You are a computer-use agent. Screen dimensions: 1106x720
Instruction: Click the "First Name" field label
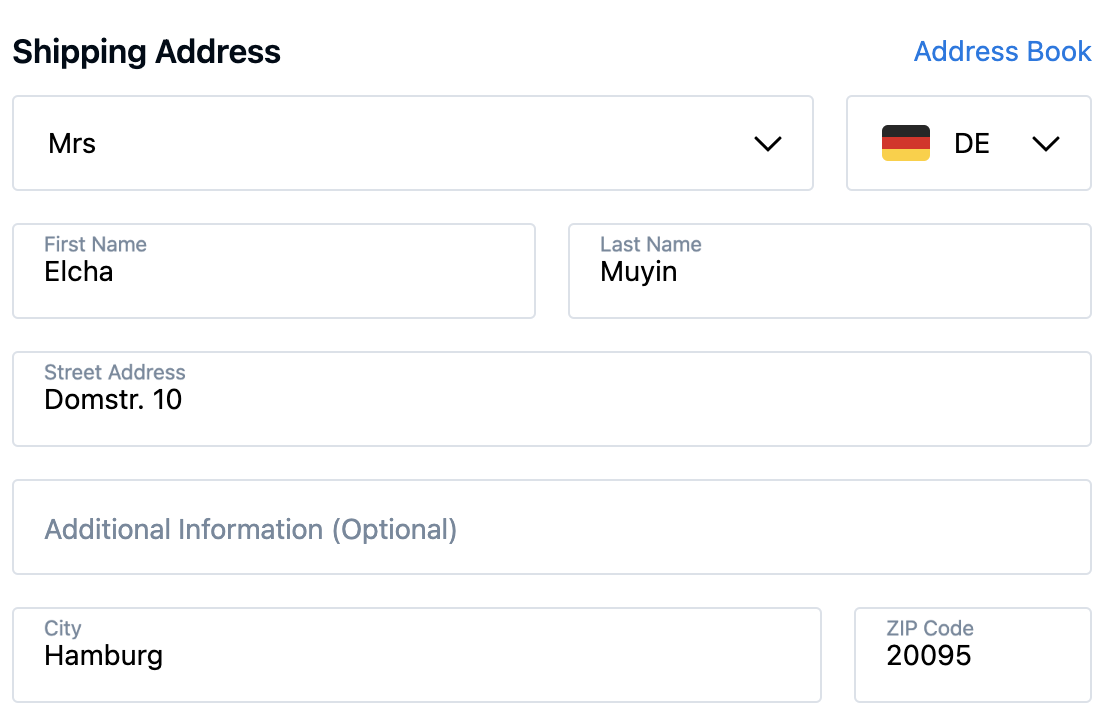coord(95,244)
